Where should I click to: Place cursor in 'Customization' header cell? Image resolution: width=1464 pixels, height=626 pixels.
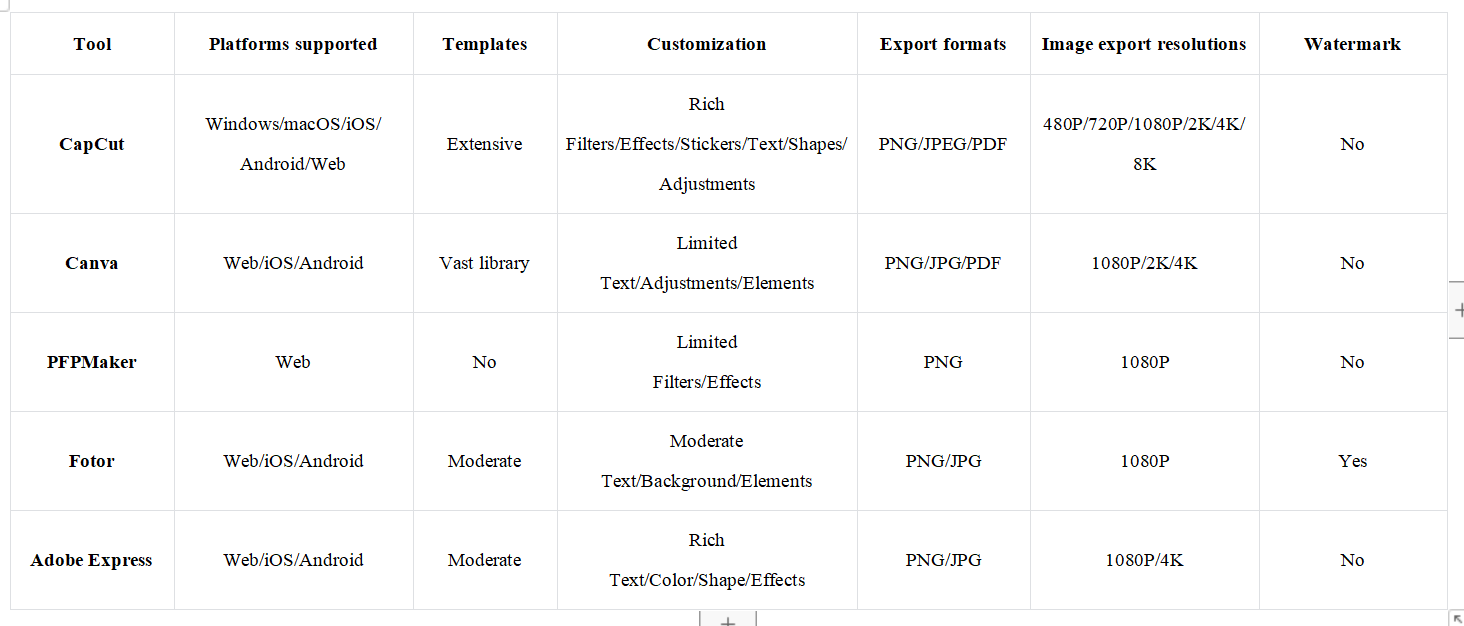(706, 44)
